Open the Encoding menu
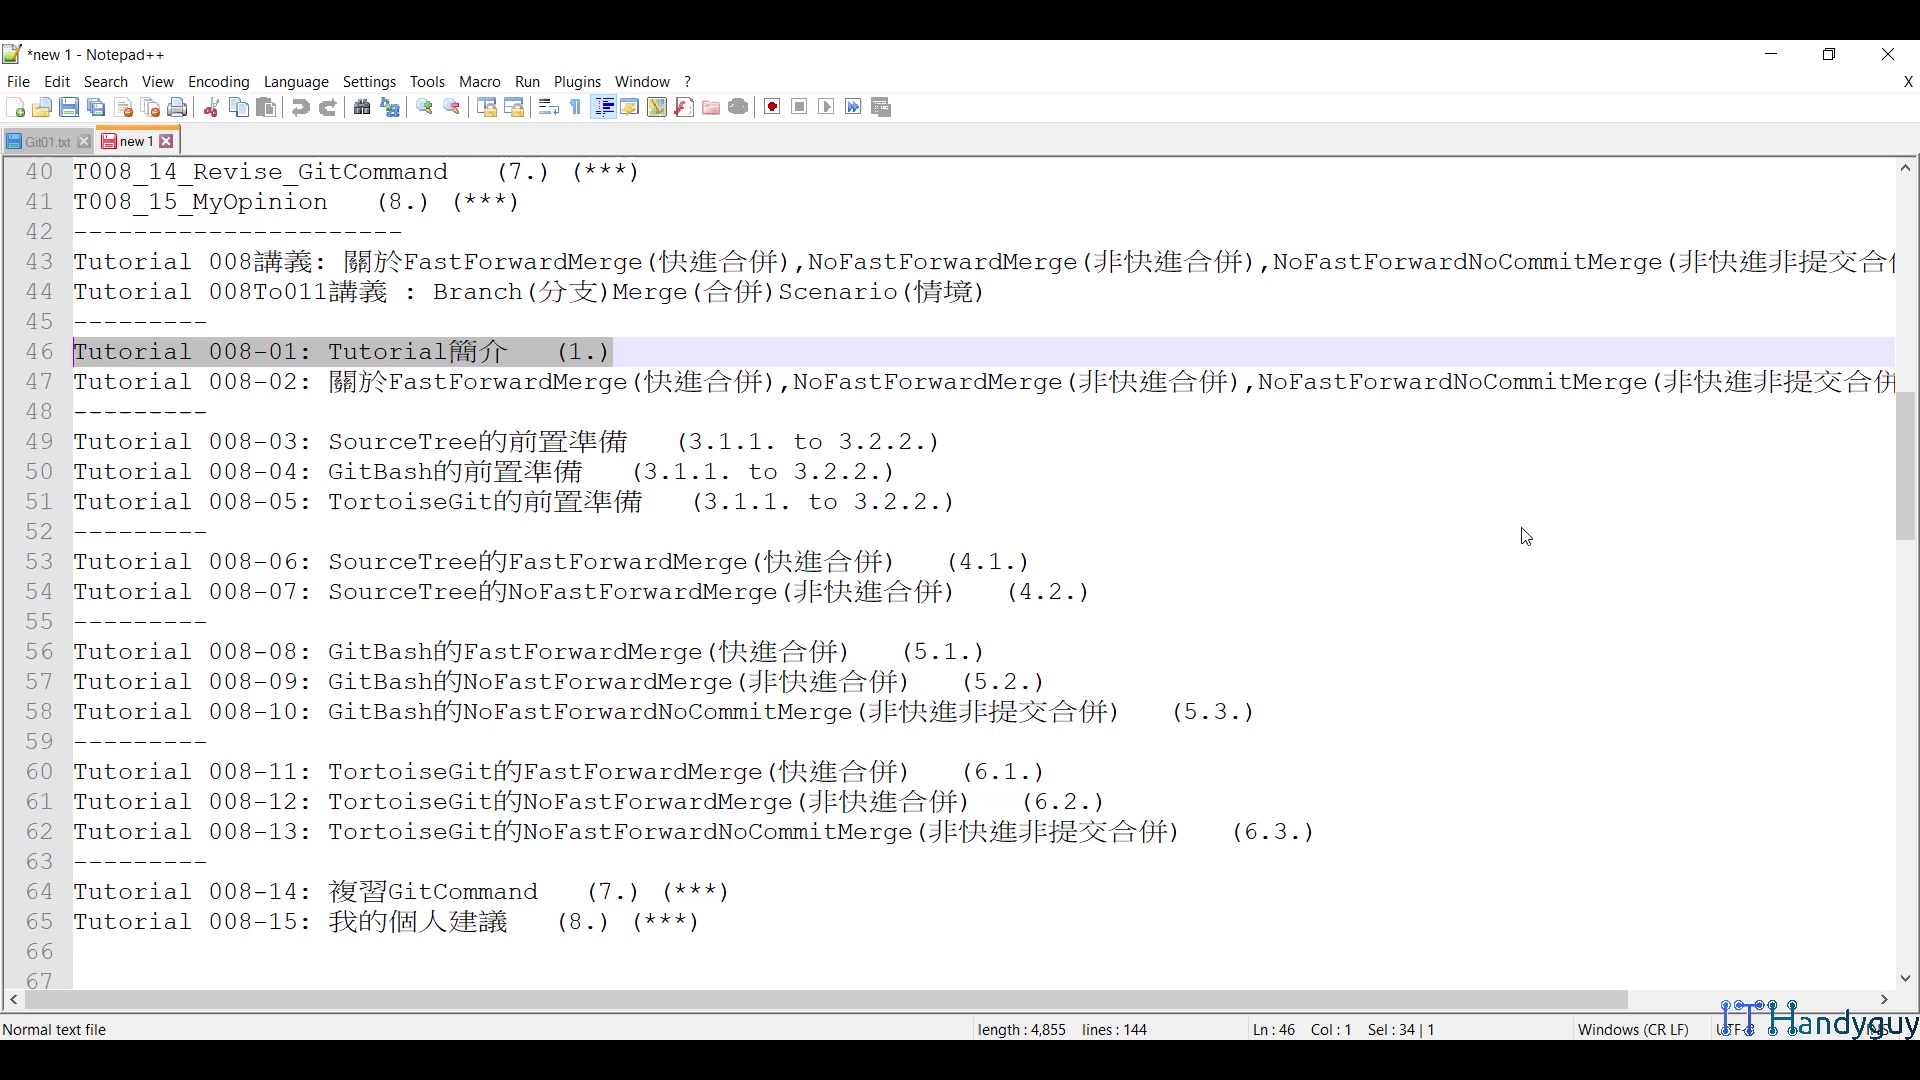Screen dimensions: 1920x1080 218,82
